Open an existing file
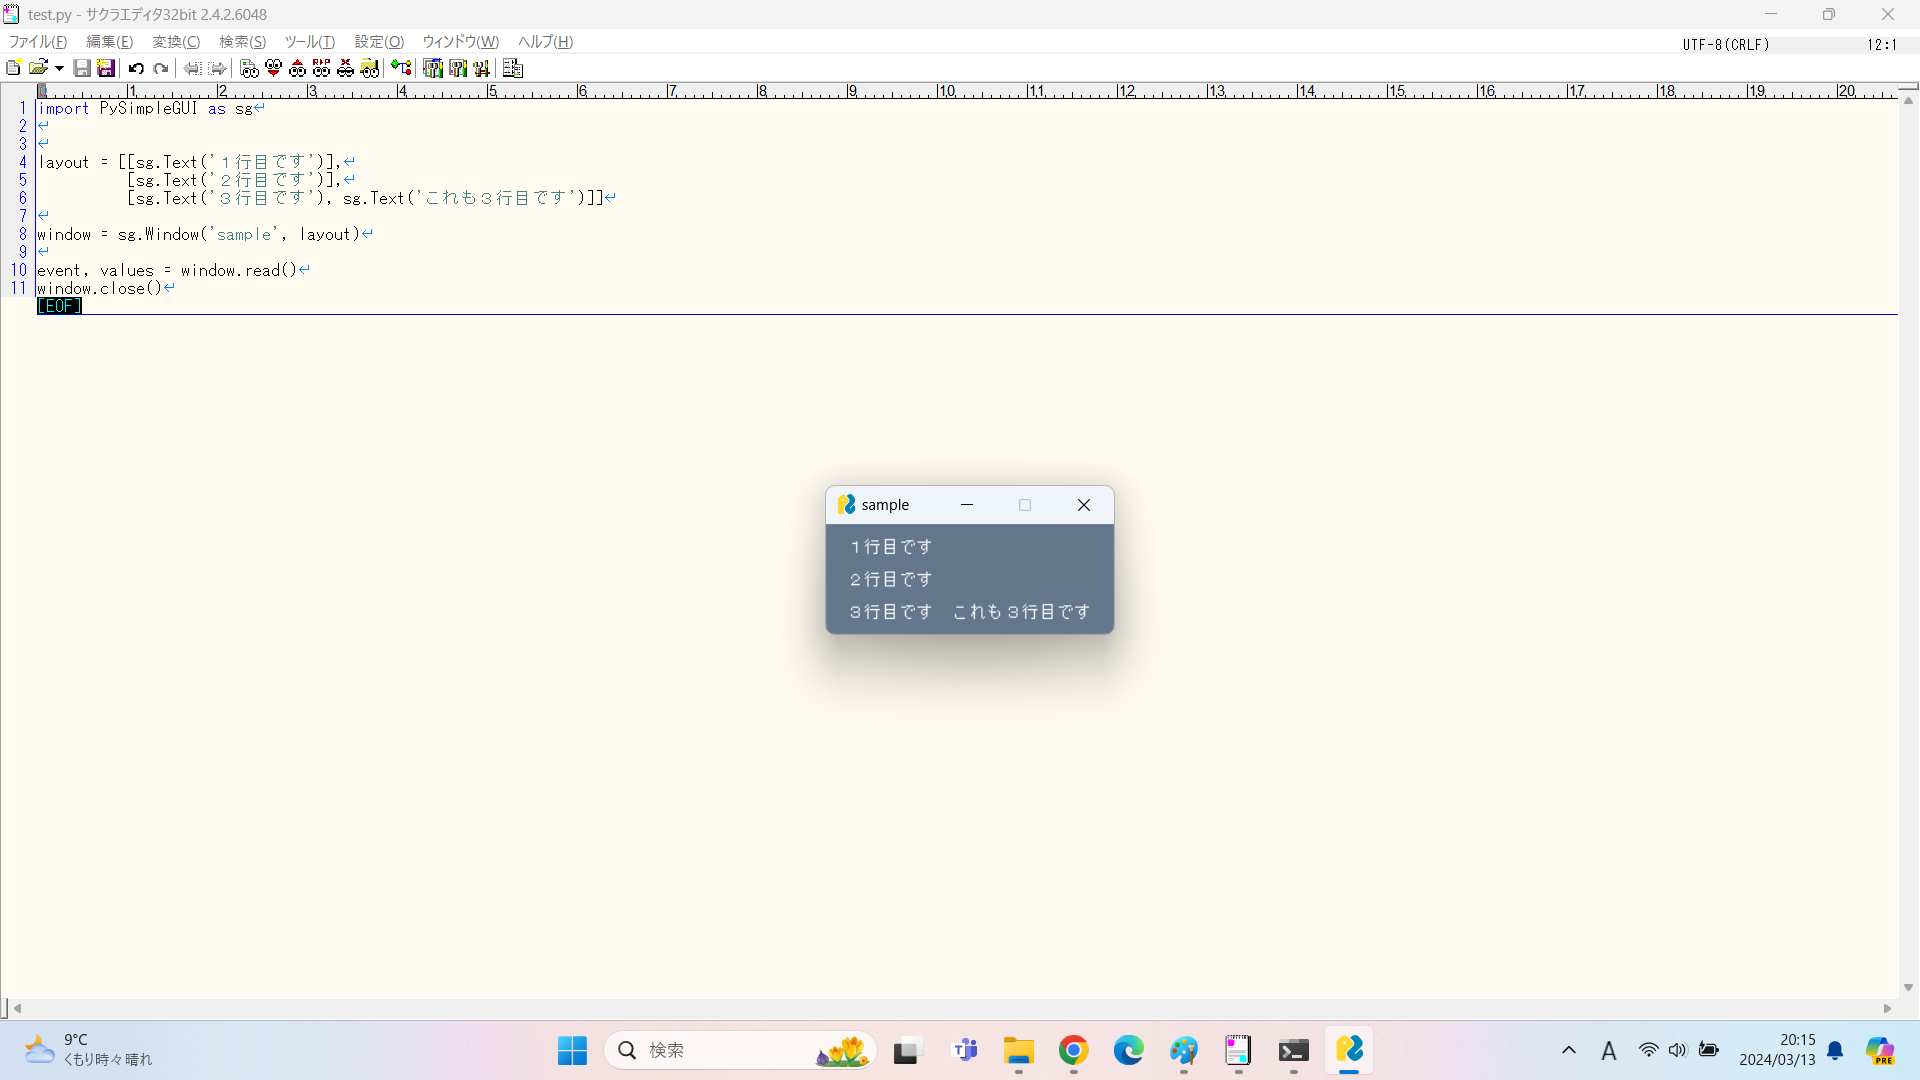The height and width of the screenshot is (1080, 1920). coord(38,68)
